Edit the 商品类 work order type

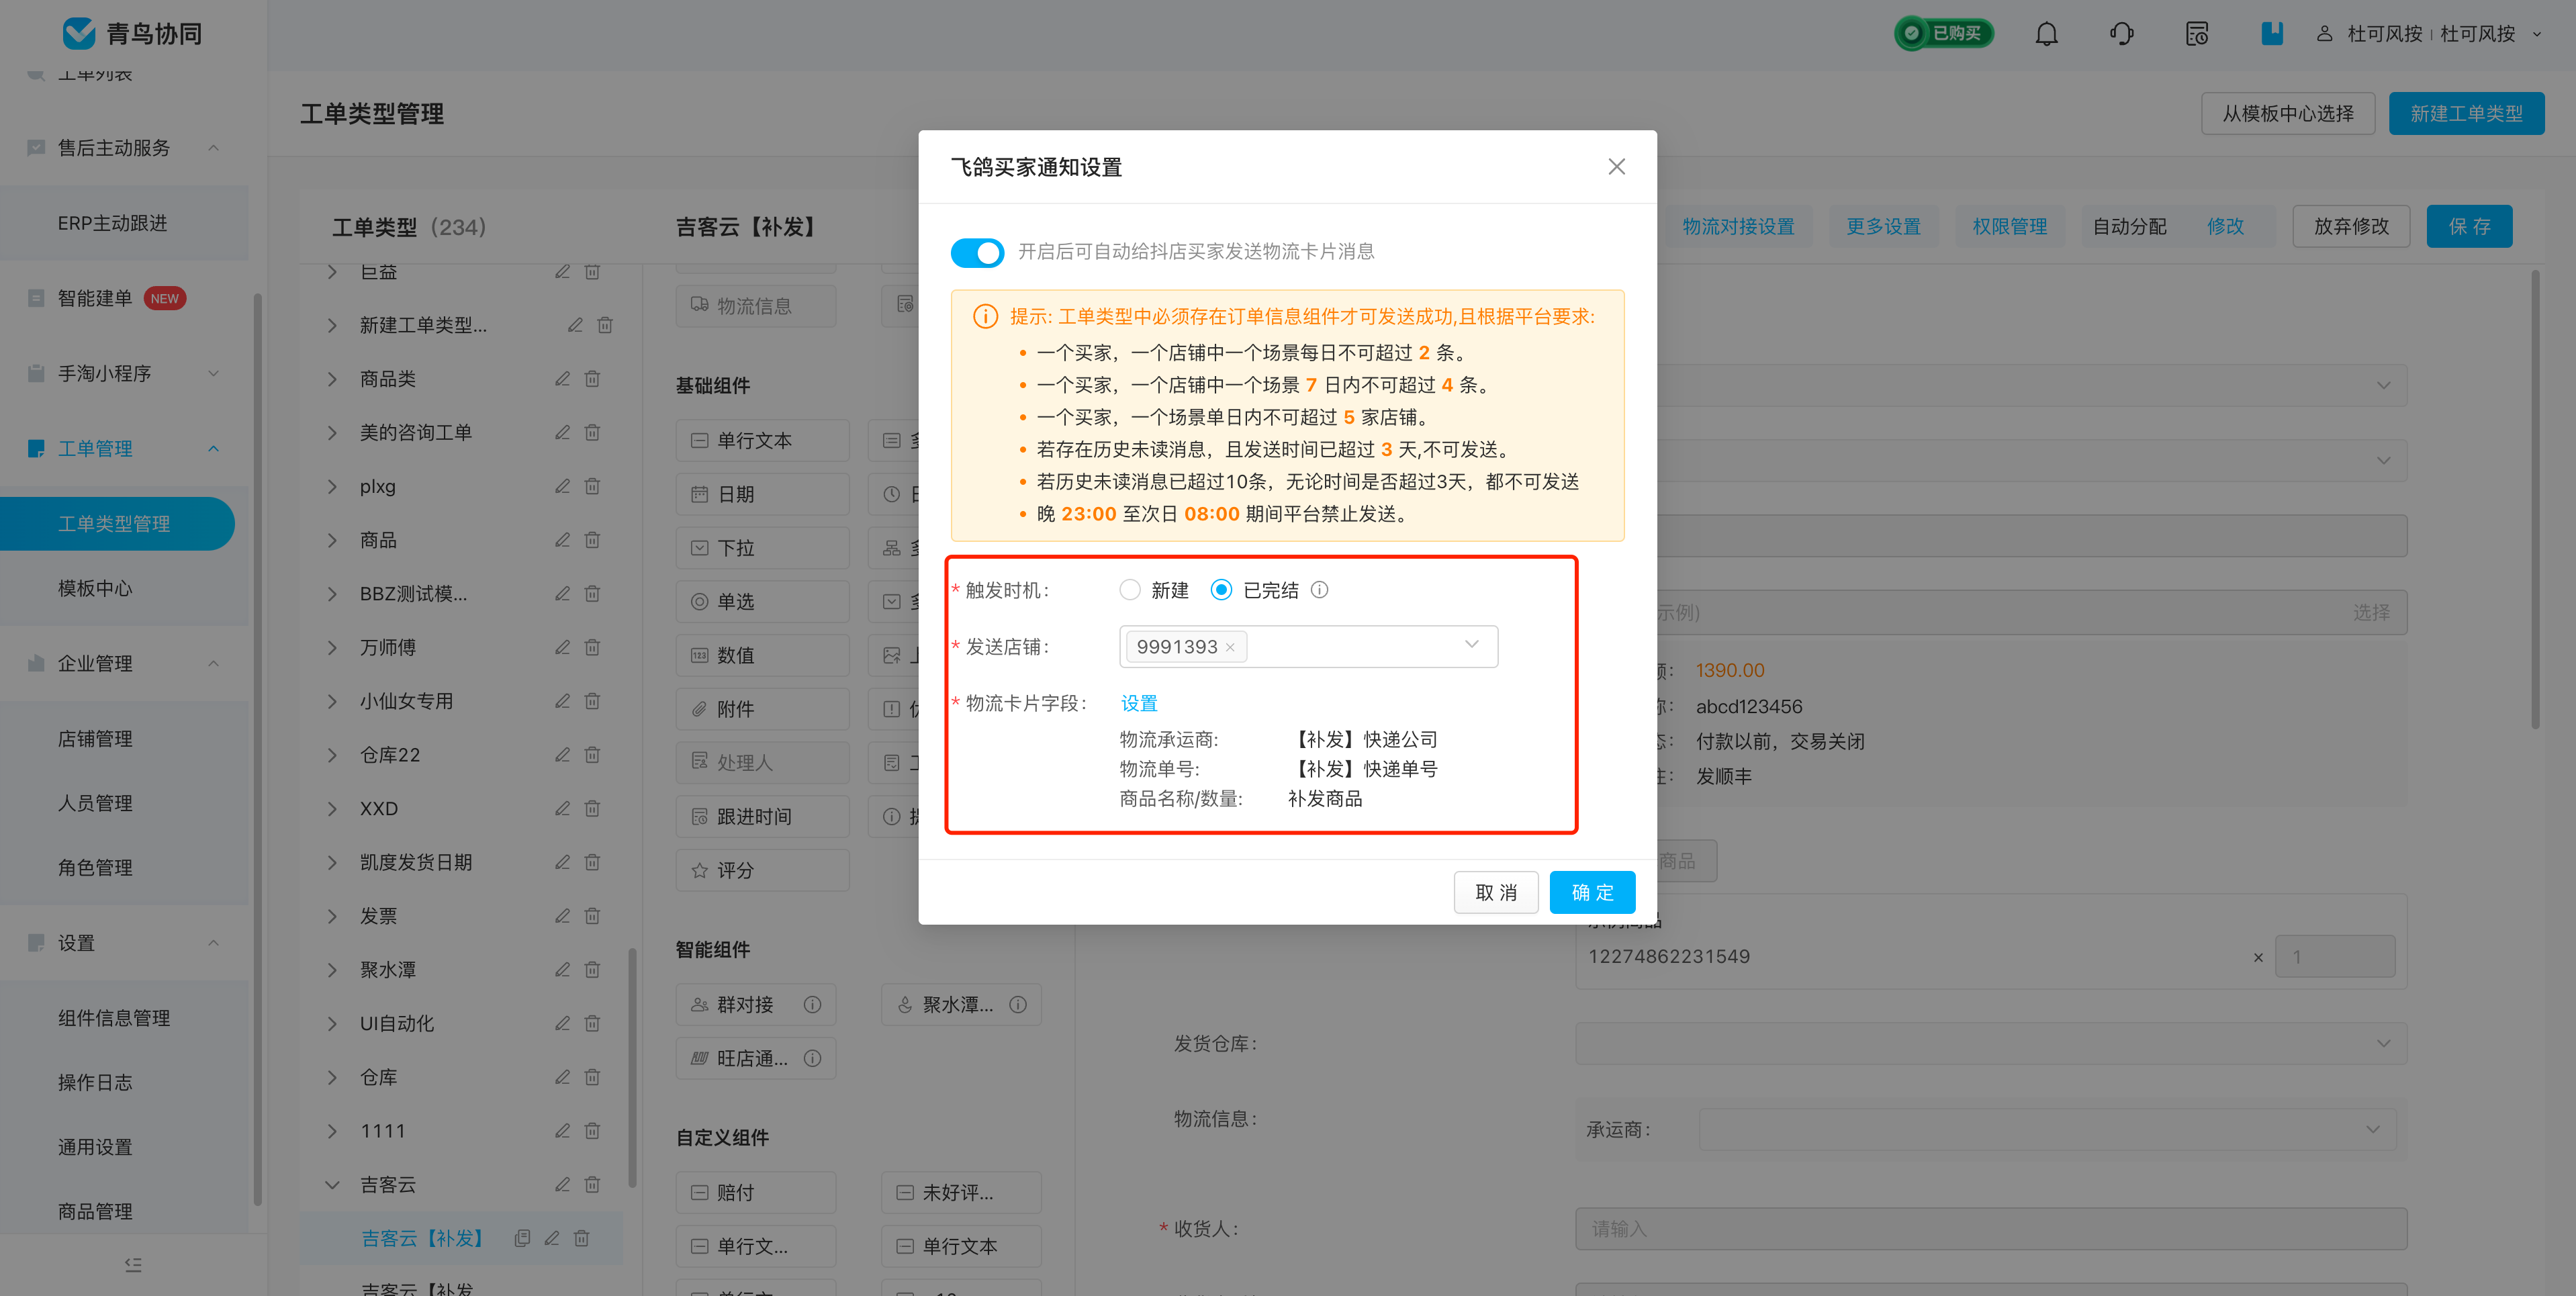point(562,379)
